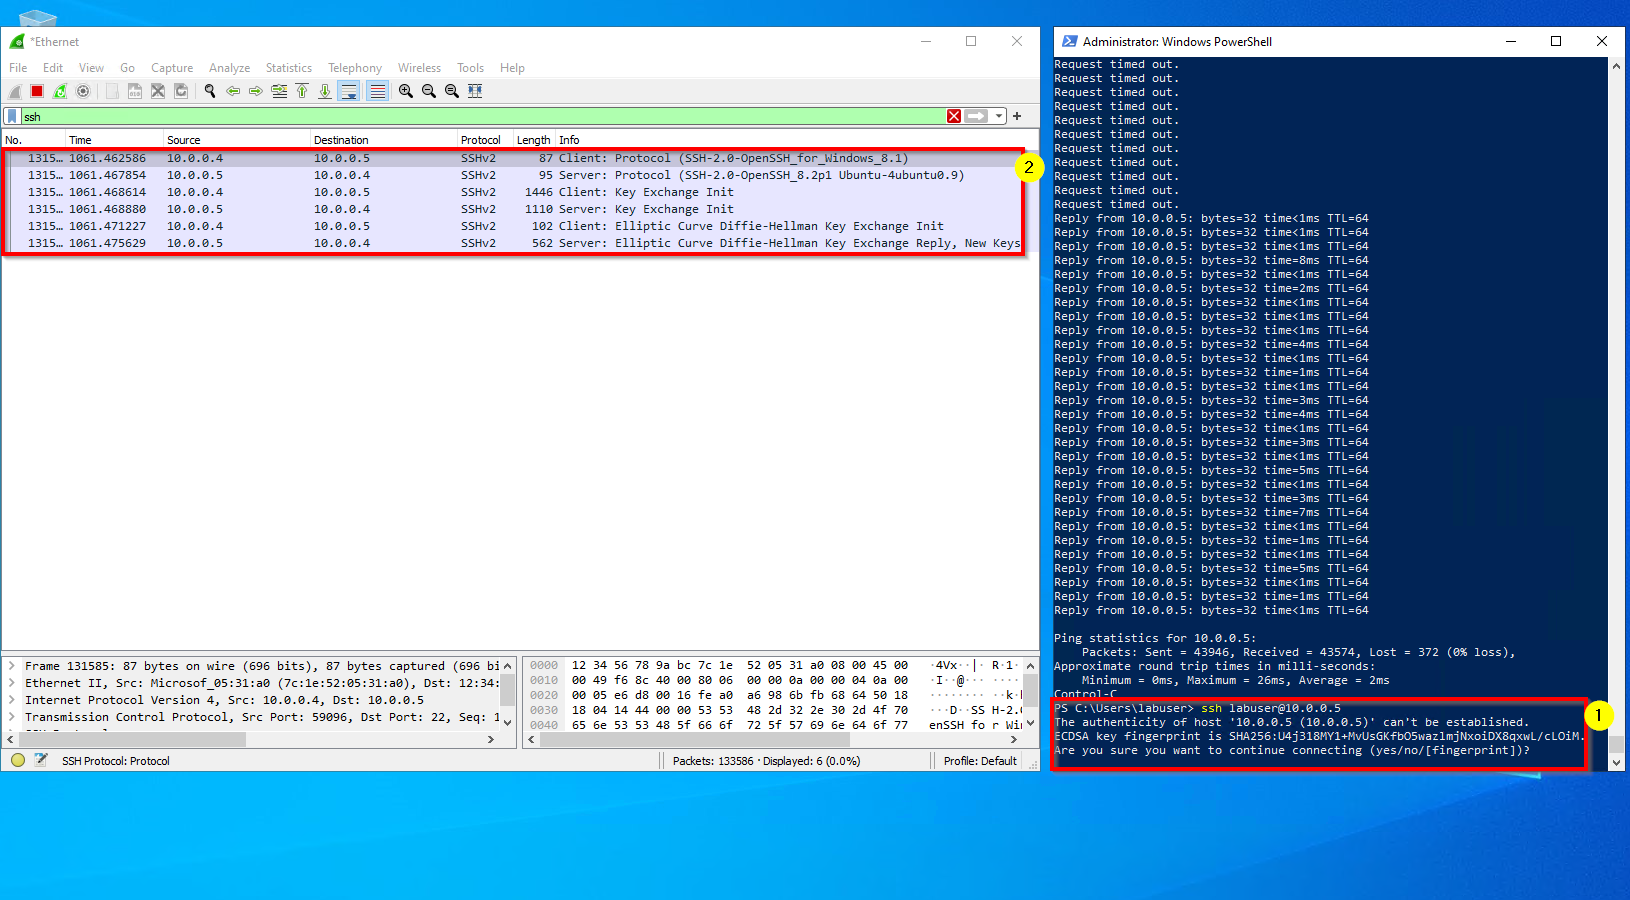
Task: Toggle auto-scroll during live capture
Action: [x=349, y=91]
